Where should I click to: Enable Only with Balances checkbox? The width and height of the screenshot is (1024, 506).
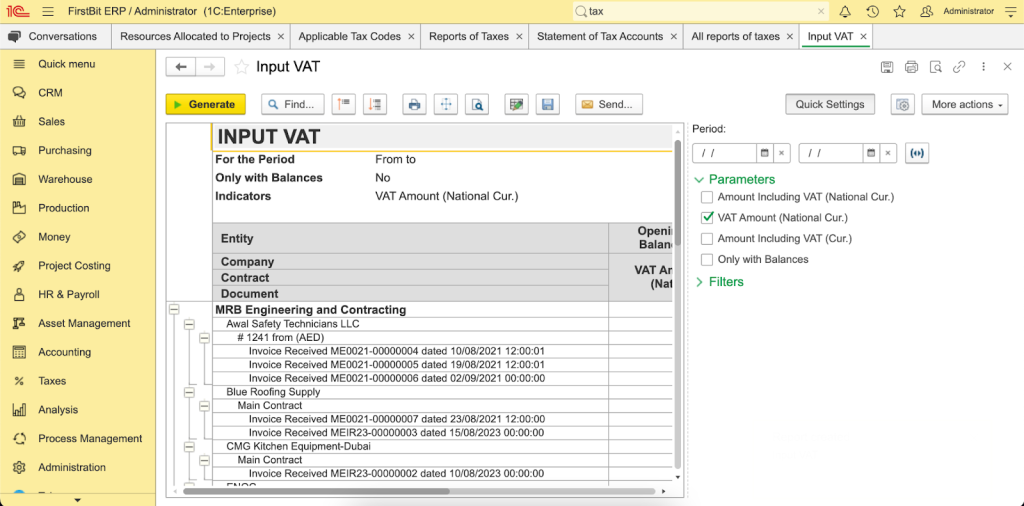(x=707, y=259)
